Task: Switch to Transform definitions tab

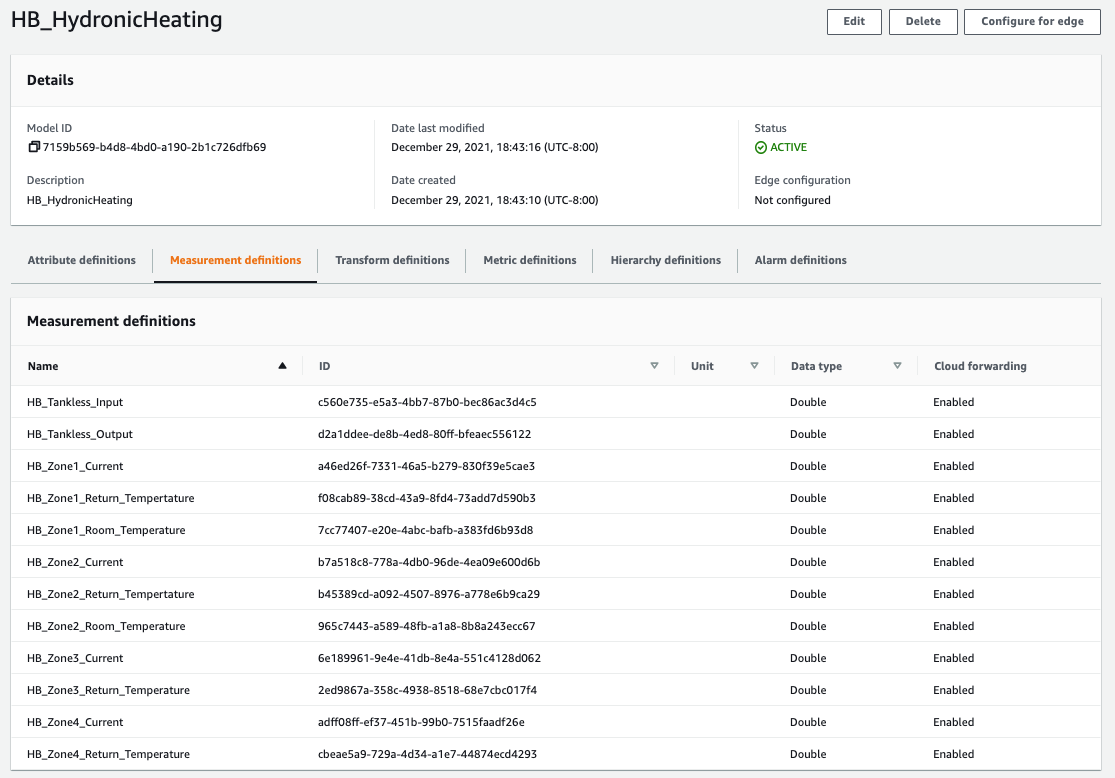Action: (392, 260)
